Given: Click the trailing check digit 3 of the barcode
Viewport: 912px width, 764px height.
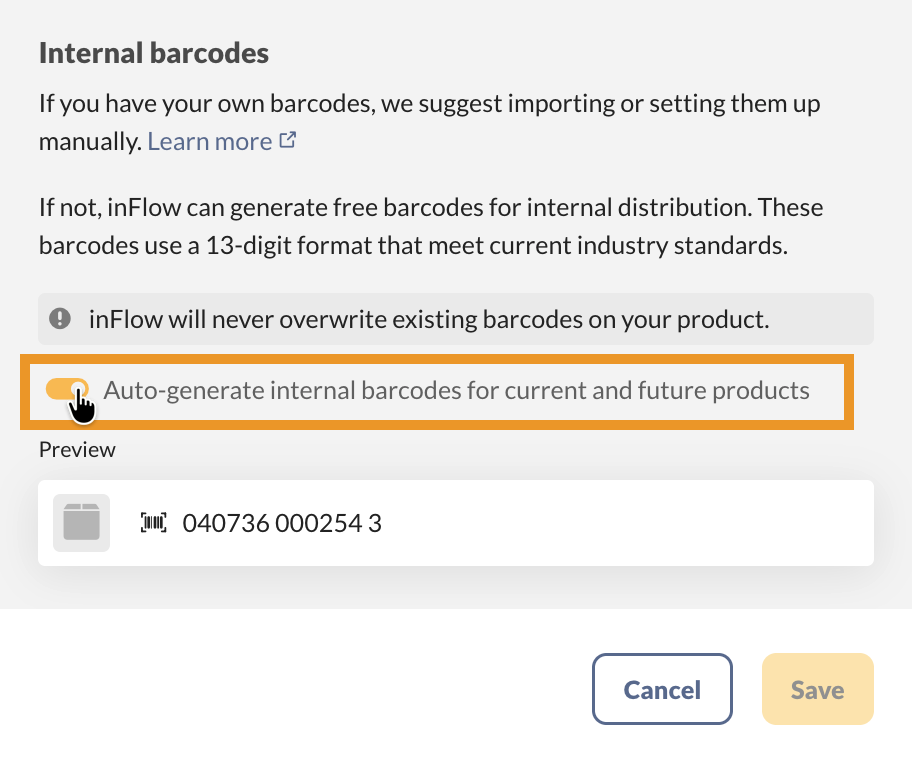Looking at the screenshot, I should 375,522.
